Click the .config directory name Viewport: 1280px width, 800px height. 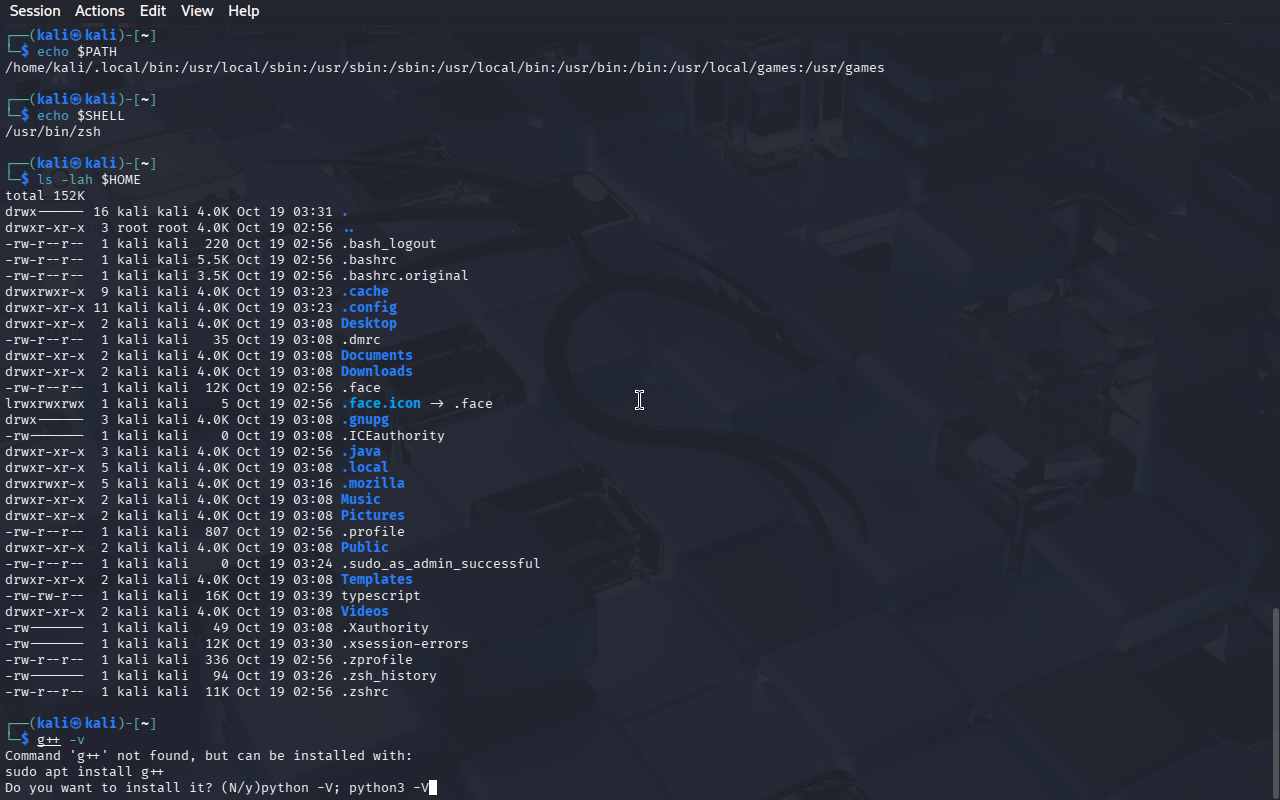pyautogui.click(x=368, y=307)
